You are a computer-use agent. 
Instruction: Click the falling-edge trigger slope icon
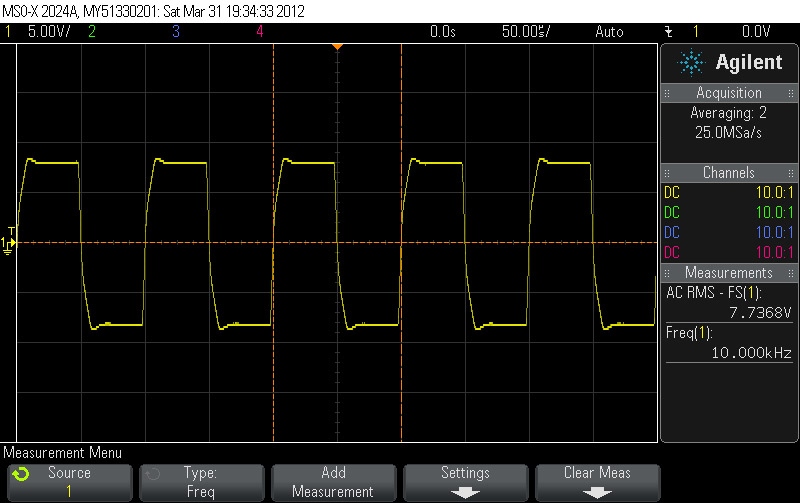click(669, 32)
